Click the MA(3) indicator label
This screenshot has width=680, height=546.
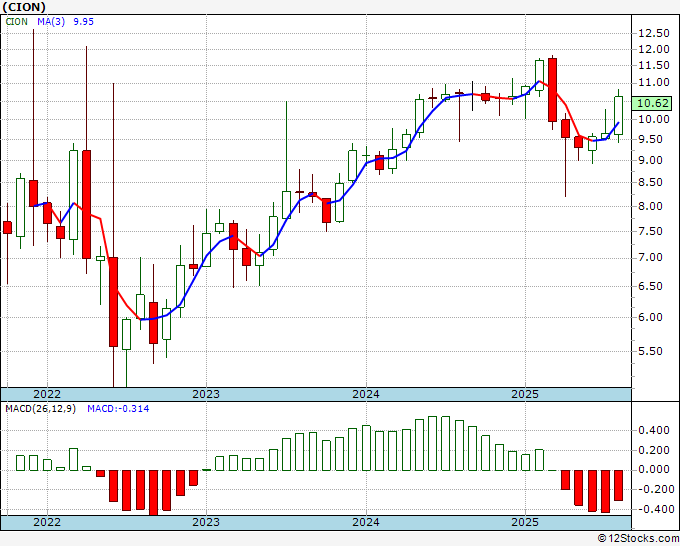point(51,22)
